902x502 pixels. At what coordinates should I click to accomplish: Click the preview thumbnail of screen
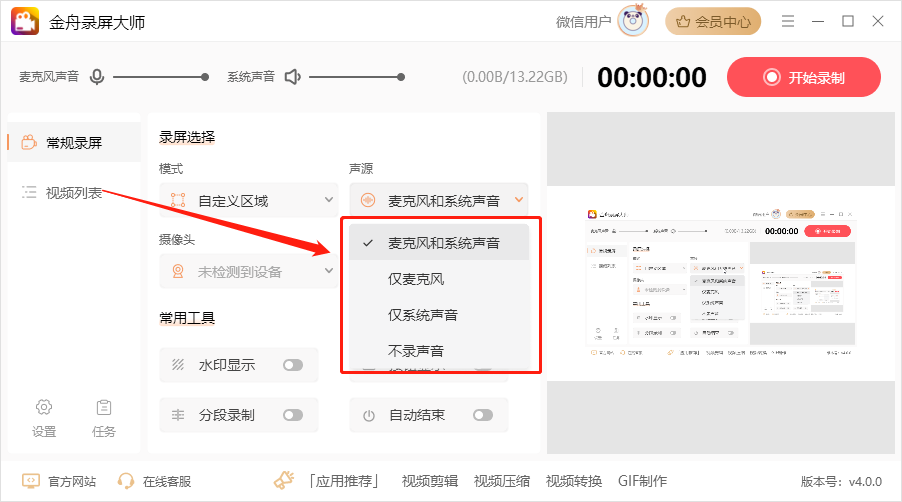click(721, 282)
